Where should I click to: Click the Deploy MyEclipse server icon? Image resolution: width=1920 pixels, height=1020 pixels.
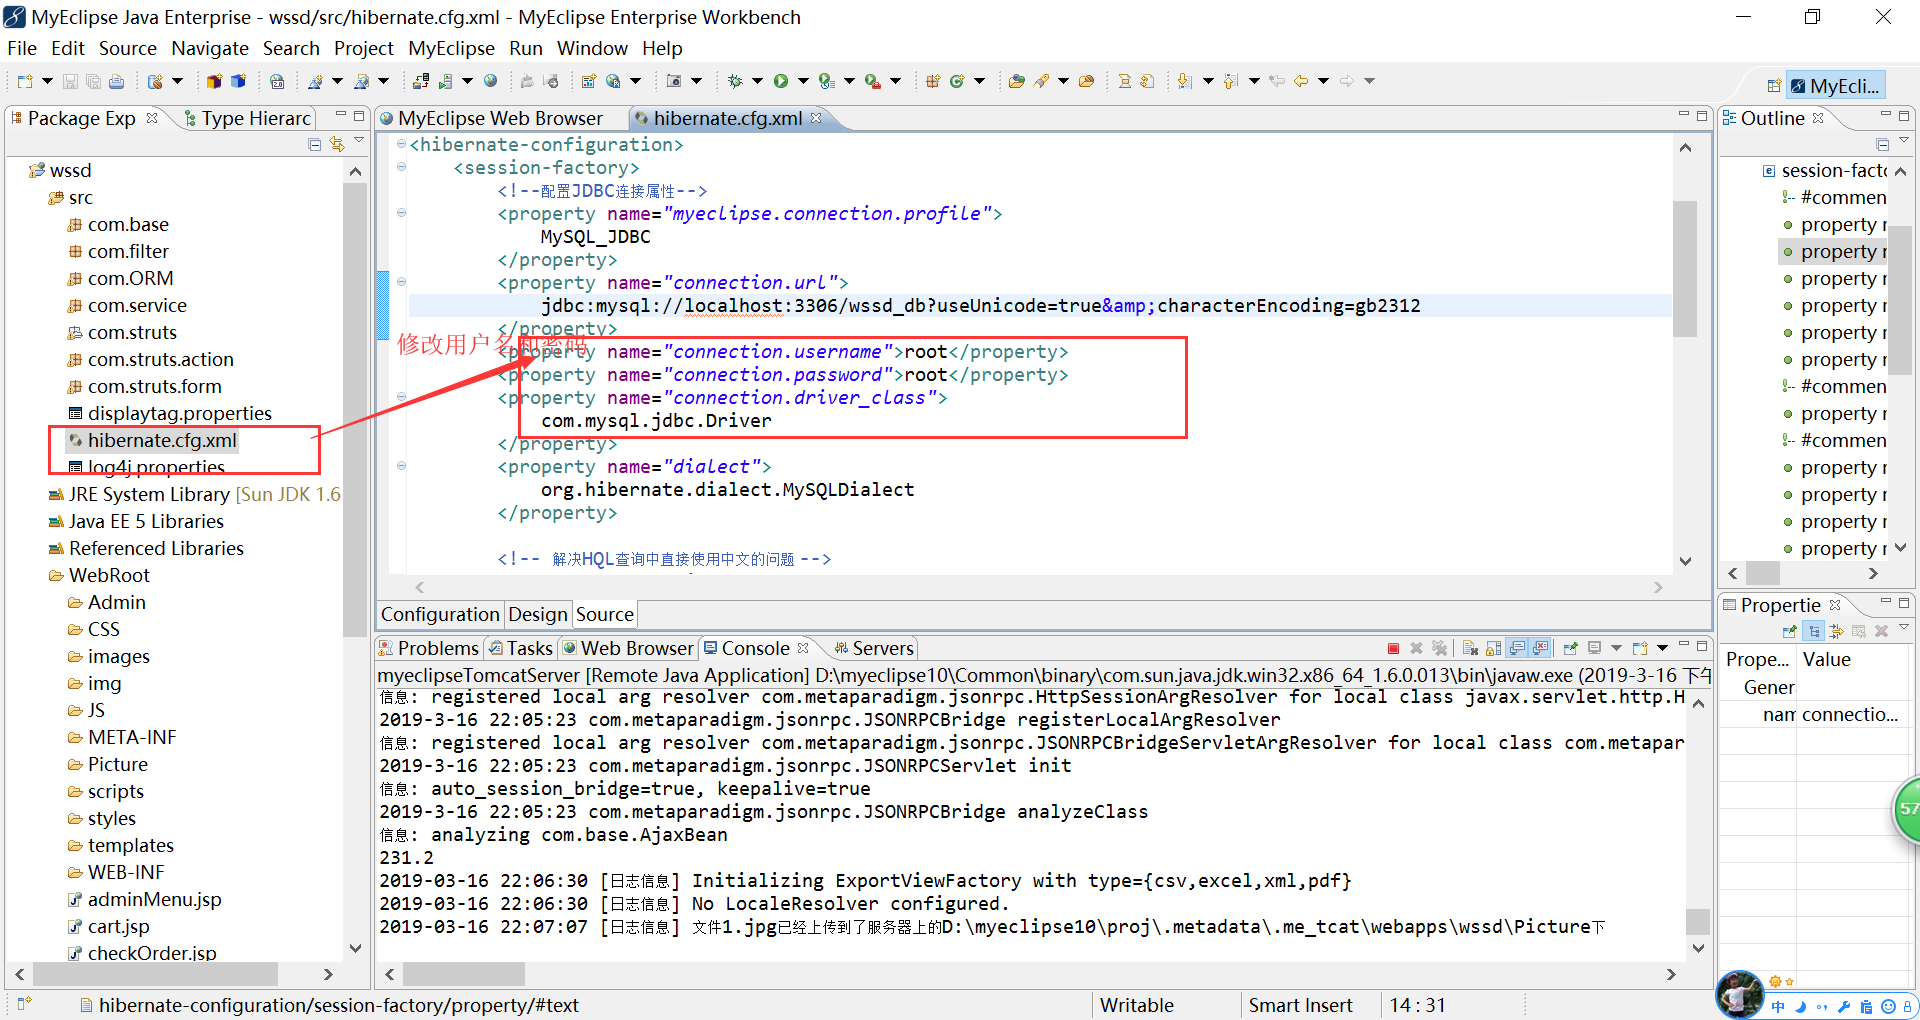click(x=421, y=81)
